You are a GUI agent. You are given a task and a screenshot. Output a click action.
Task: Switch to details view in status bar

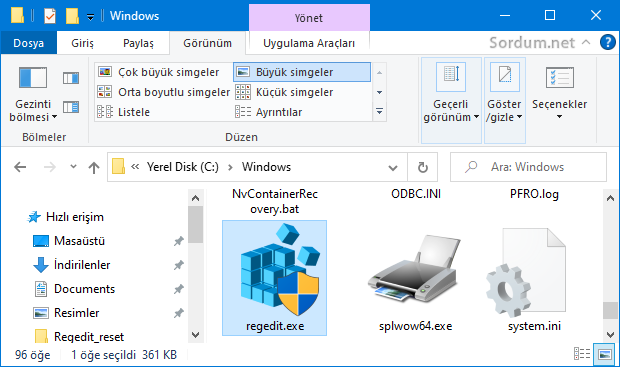[582, 354]
